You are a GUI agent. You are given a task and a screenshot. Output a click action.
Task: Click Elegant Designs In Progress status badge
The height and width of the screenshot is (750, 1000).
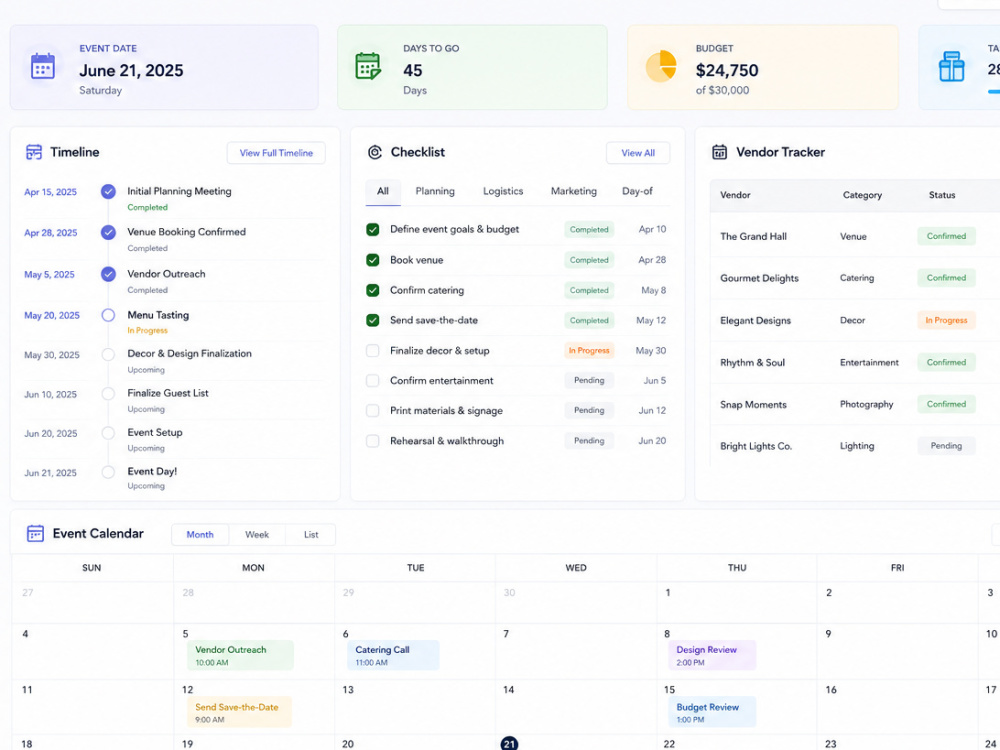(946, 320)
